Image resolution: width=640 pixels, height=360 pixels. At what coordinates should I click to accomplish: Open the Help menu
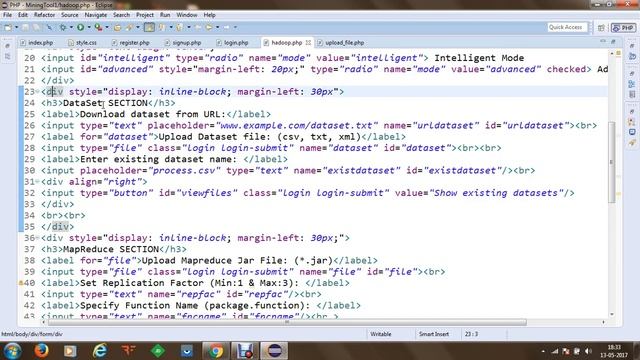pyautogui.click(x=209, y=15)
